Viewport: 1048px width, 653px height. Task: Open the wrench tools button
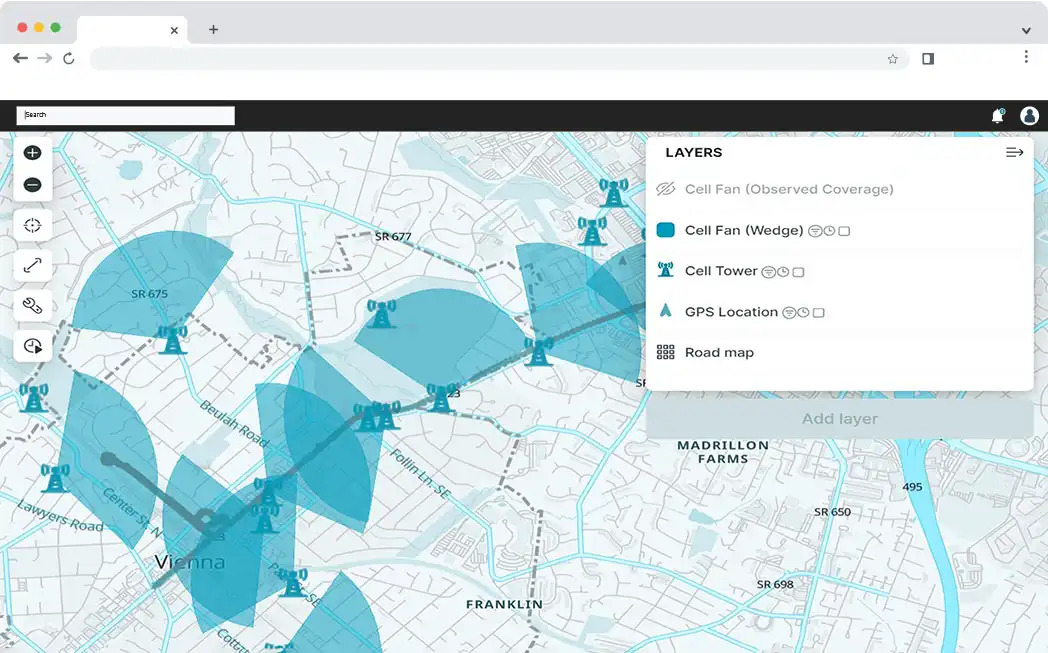(x=32, y=306)
